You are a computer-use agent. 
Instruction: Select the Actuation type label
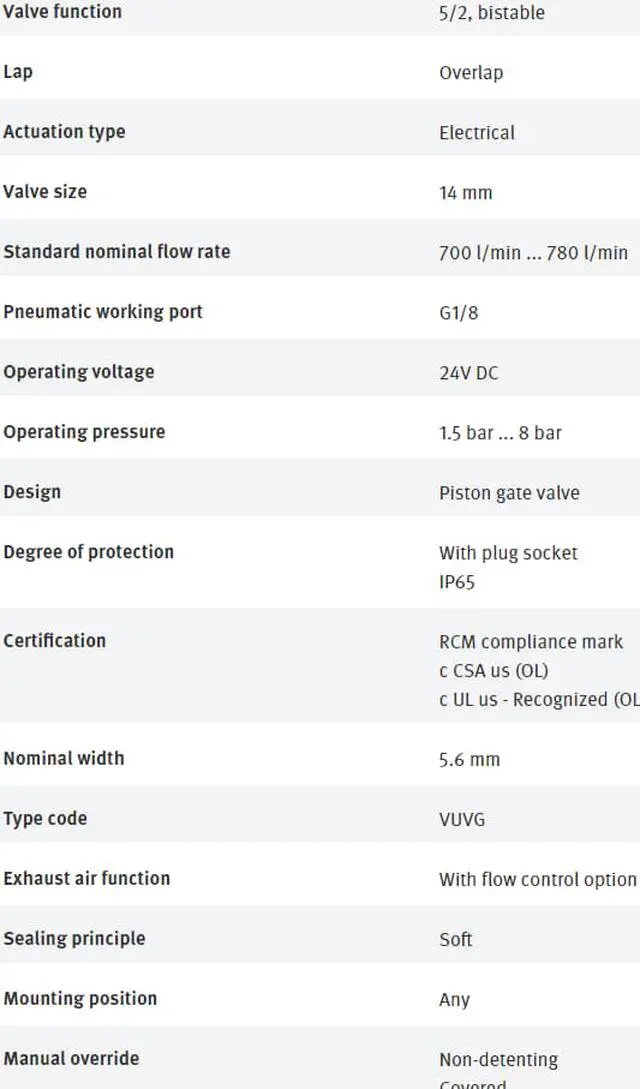tap(64, 132)
